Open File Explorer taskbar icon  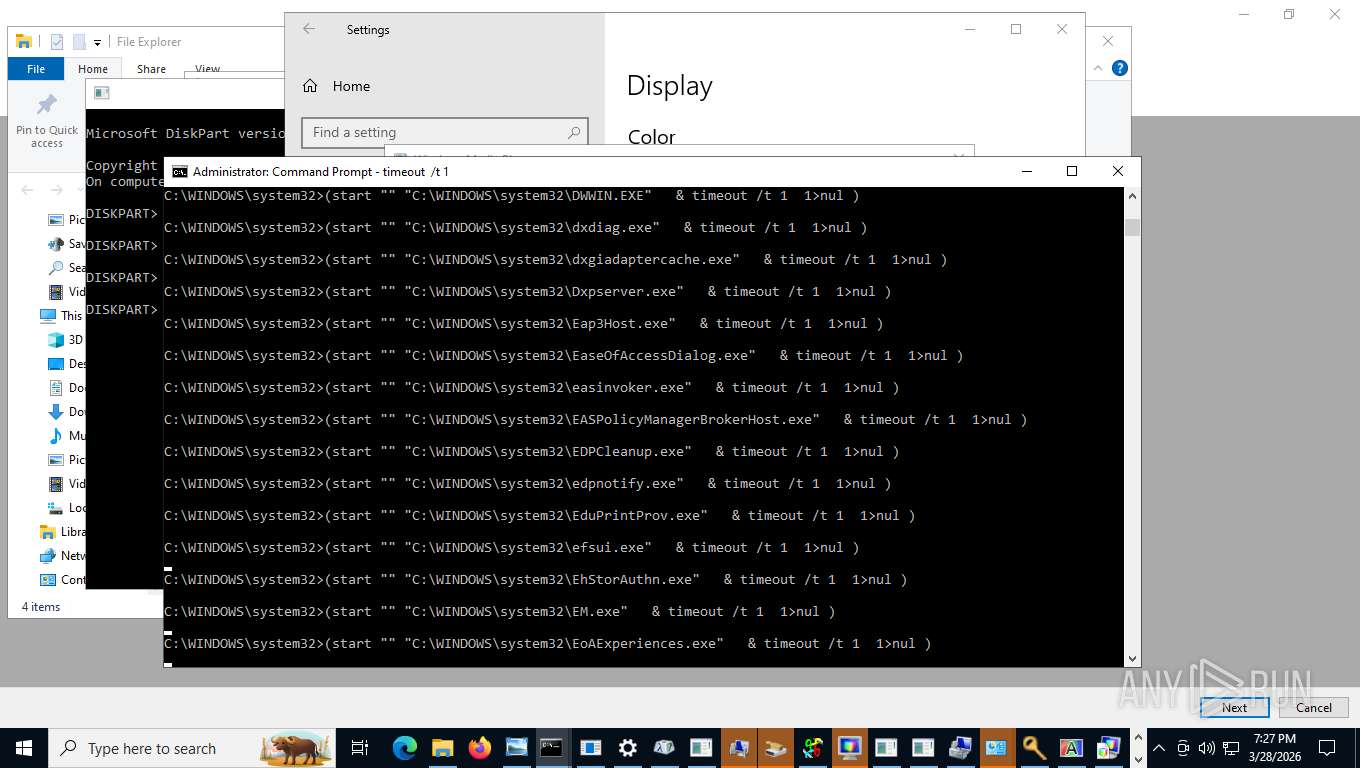click(x=442, y=748)
